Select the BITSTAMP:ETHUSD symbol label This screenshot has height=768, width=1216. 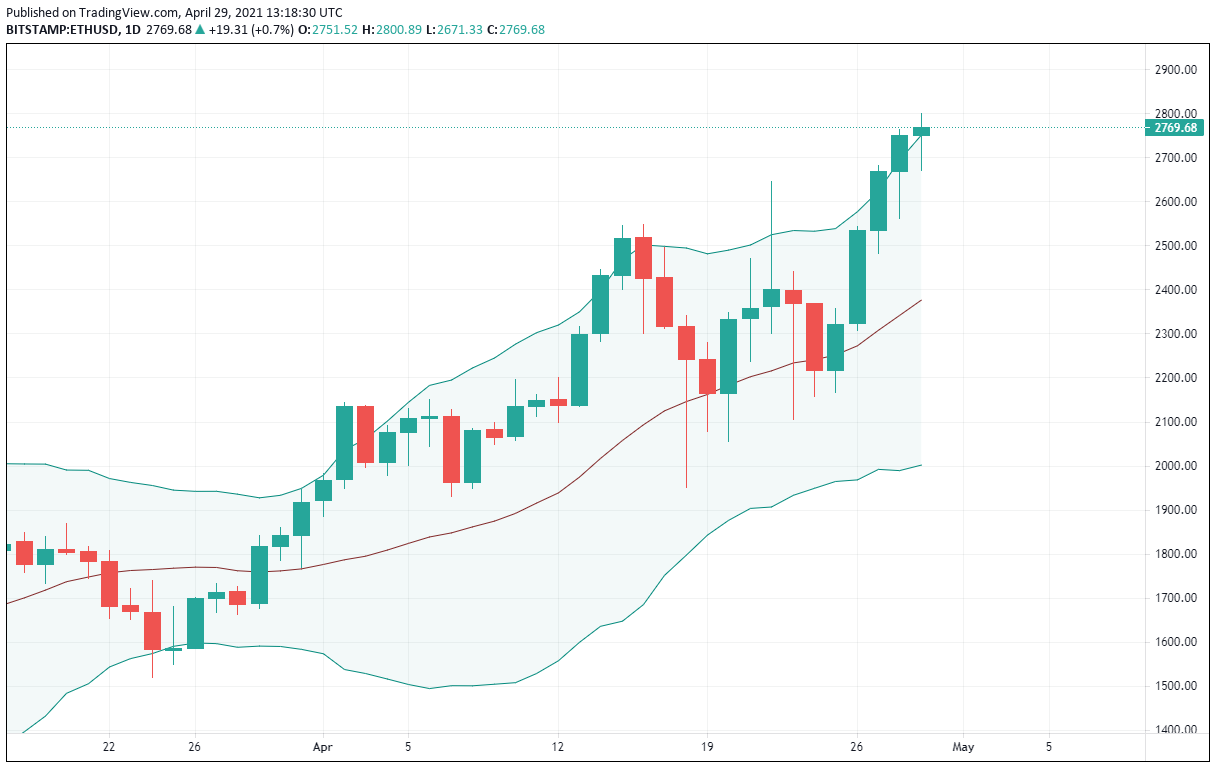click(61, 30)
